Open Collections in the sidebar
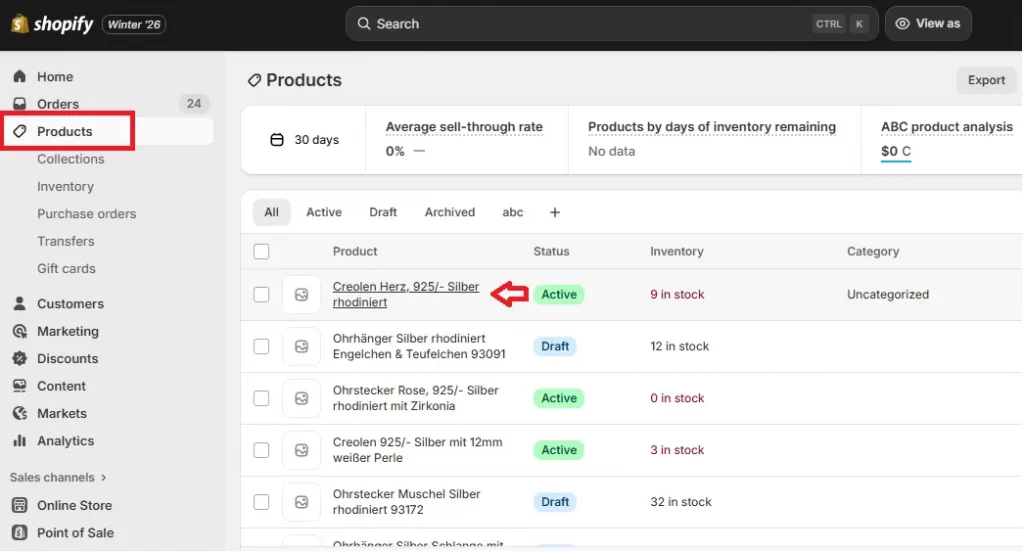The height and width of the screenshot is (552, 1024). pos(71,159)
